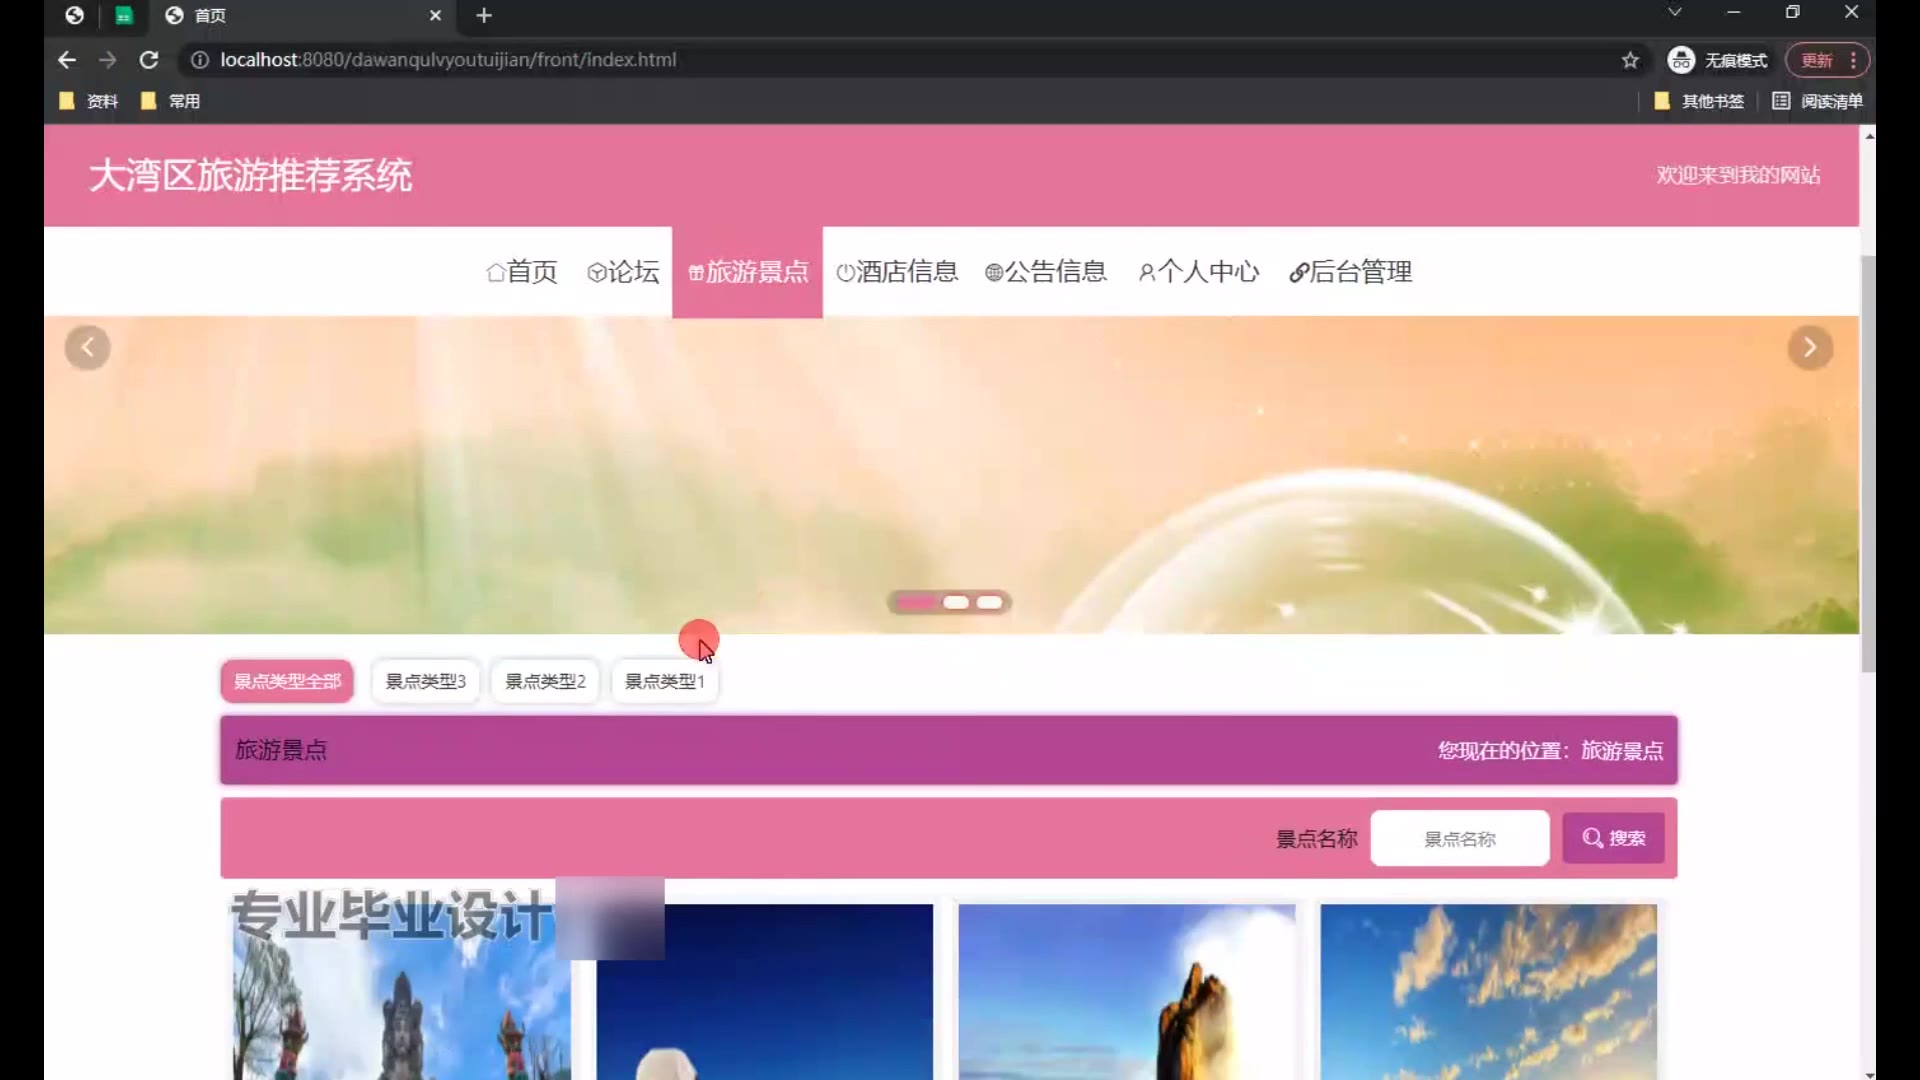This screenshot has width=1920, height=1080.
Task: Click the address bar URL
Action: tap(448, 60)
